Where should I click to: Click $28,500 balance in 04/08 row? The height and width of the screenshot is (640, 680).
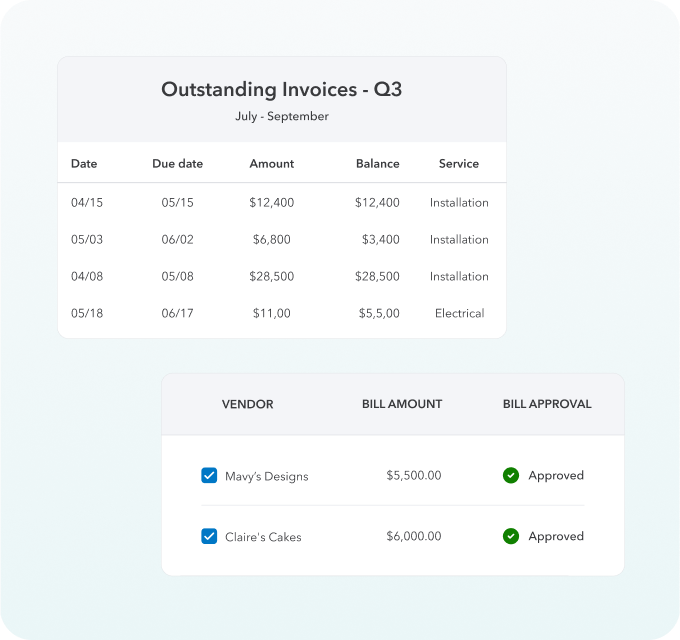377,276
